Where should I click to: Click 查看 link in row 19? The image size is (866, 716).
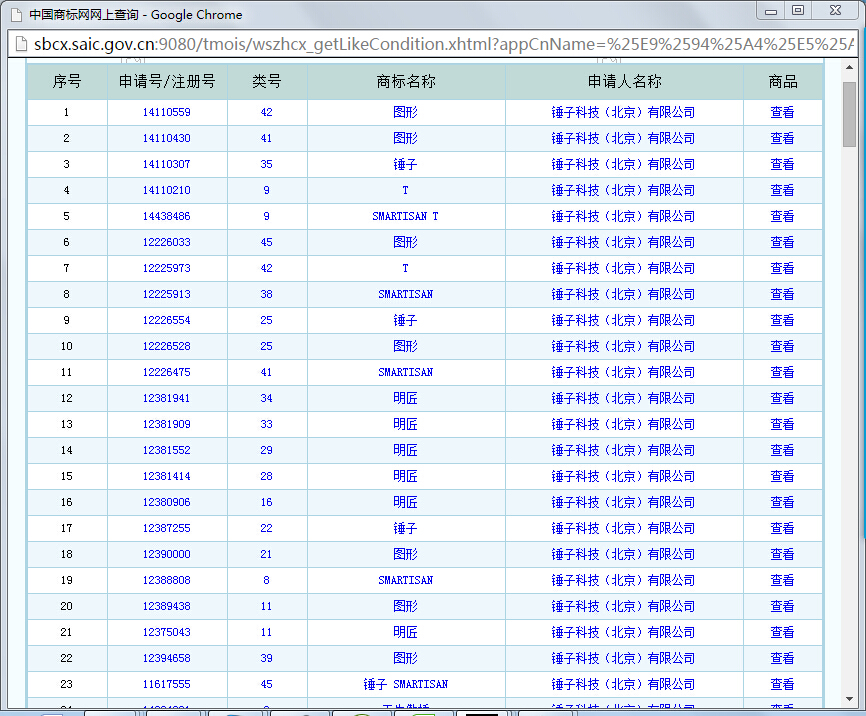coord(782,580)
